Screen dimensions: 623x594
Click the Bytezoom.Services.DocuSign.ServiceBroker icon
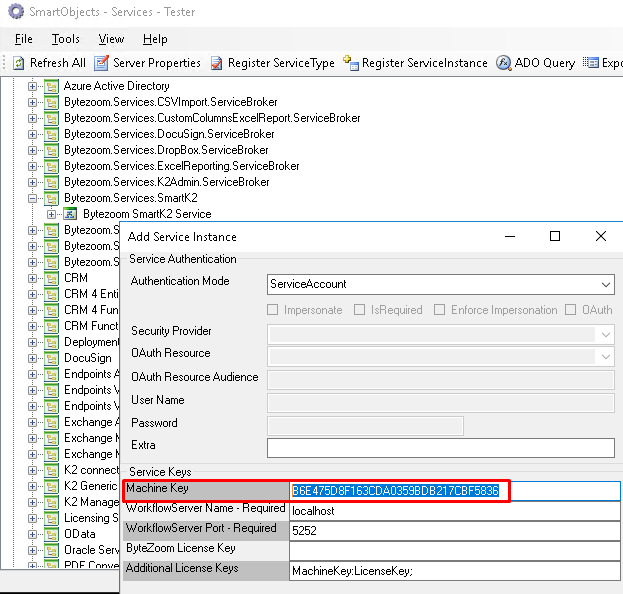pos(51,134)
